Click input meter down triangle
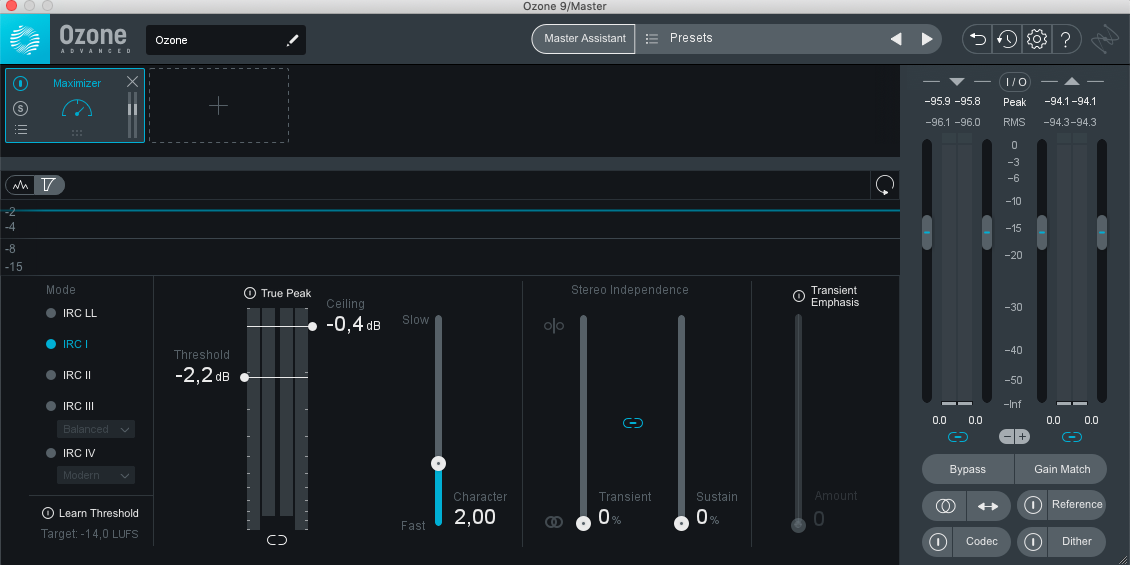 pyautogui.click(x=957, y=81)
